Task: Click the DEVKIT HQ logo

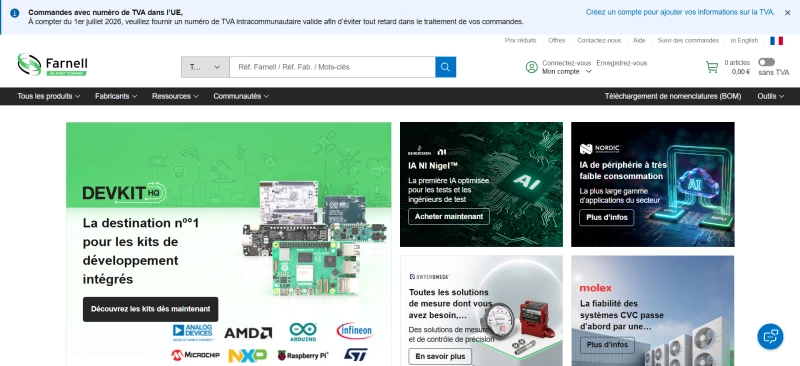Action: (x=124, y=192)
